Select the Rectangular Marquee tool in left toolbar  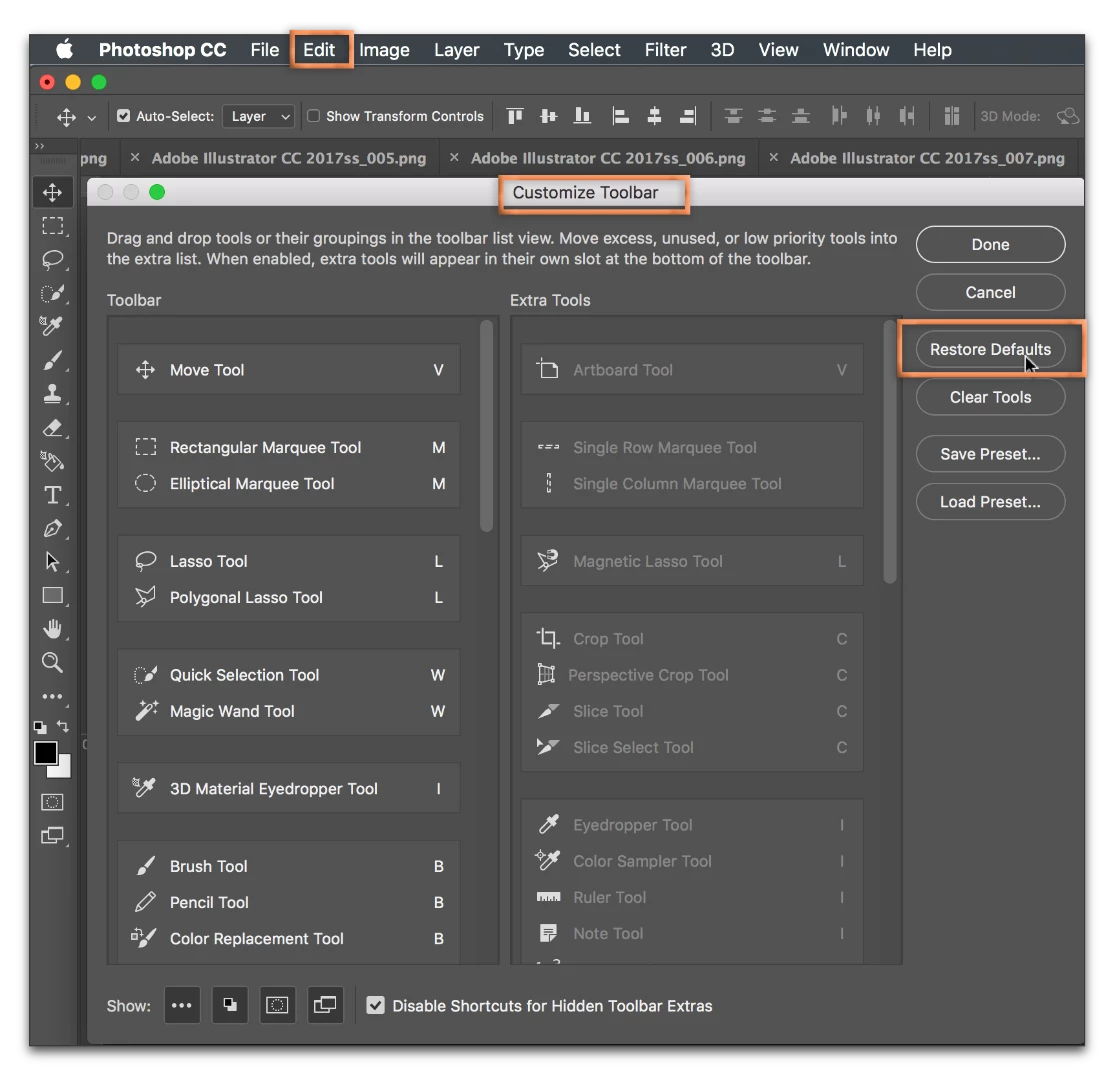tap(52, 226)
